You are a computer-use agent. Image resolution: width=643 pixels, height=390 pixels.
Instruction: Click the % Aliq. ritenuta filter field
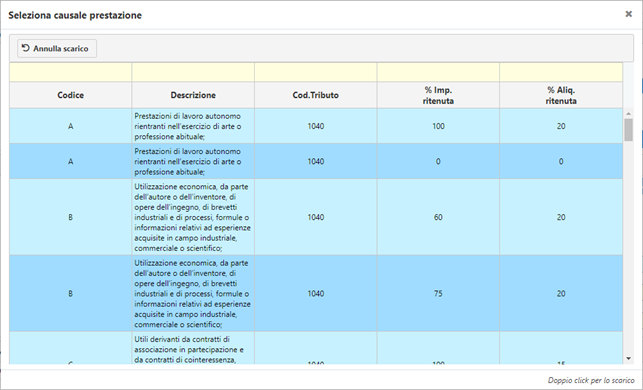tap(561, 72)
